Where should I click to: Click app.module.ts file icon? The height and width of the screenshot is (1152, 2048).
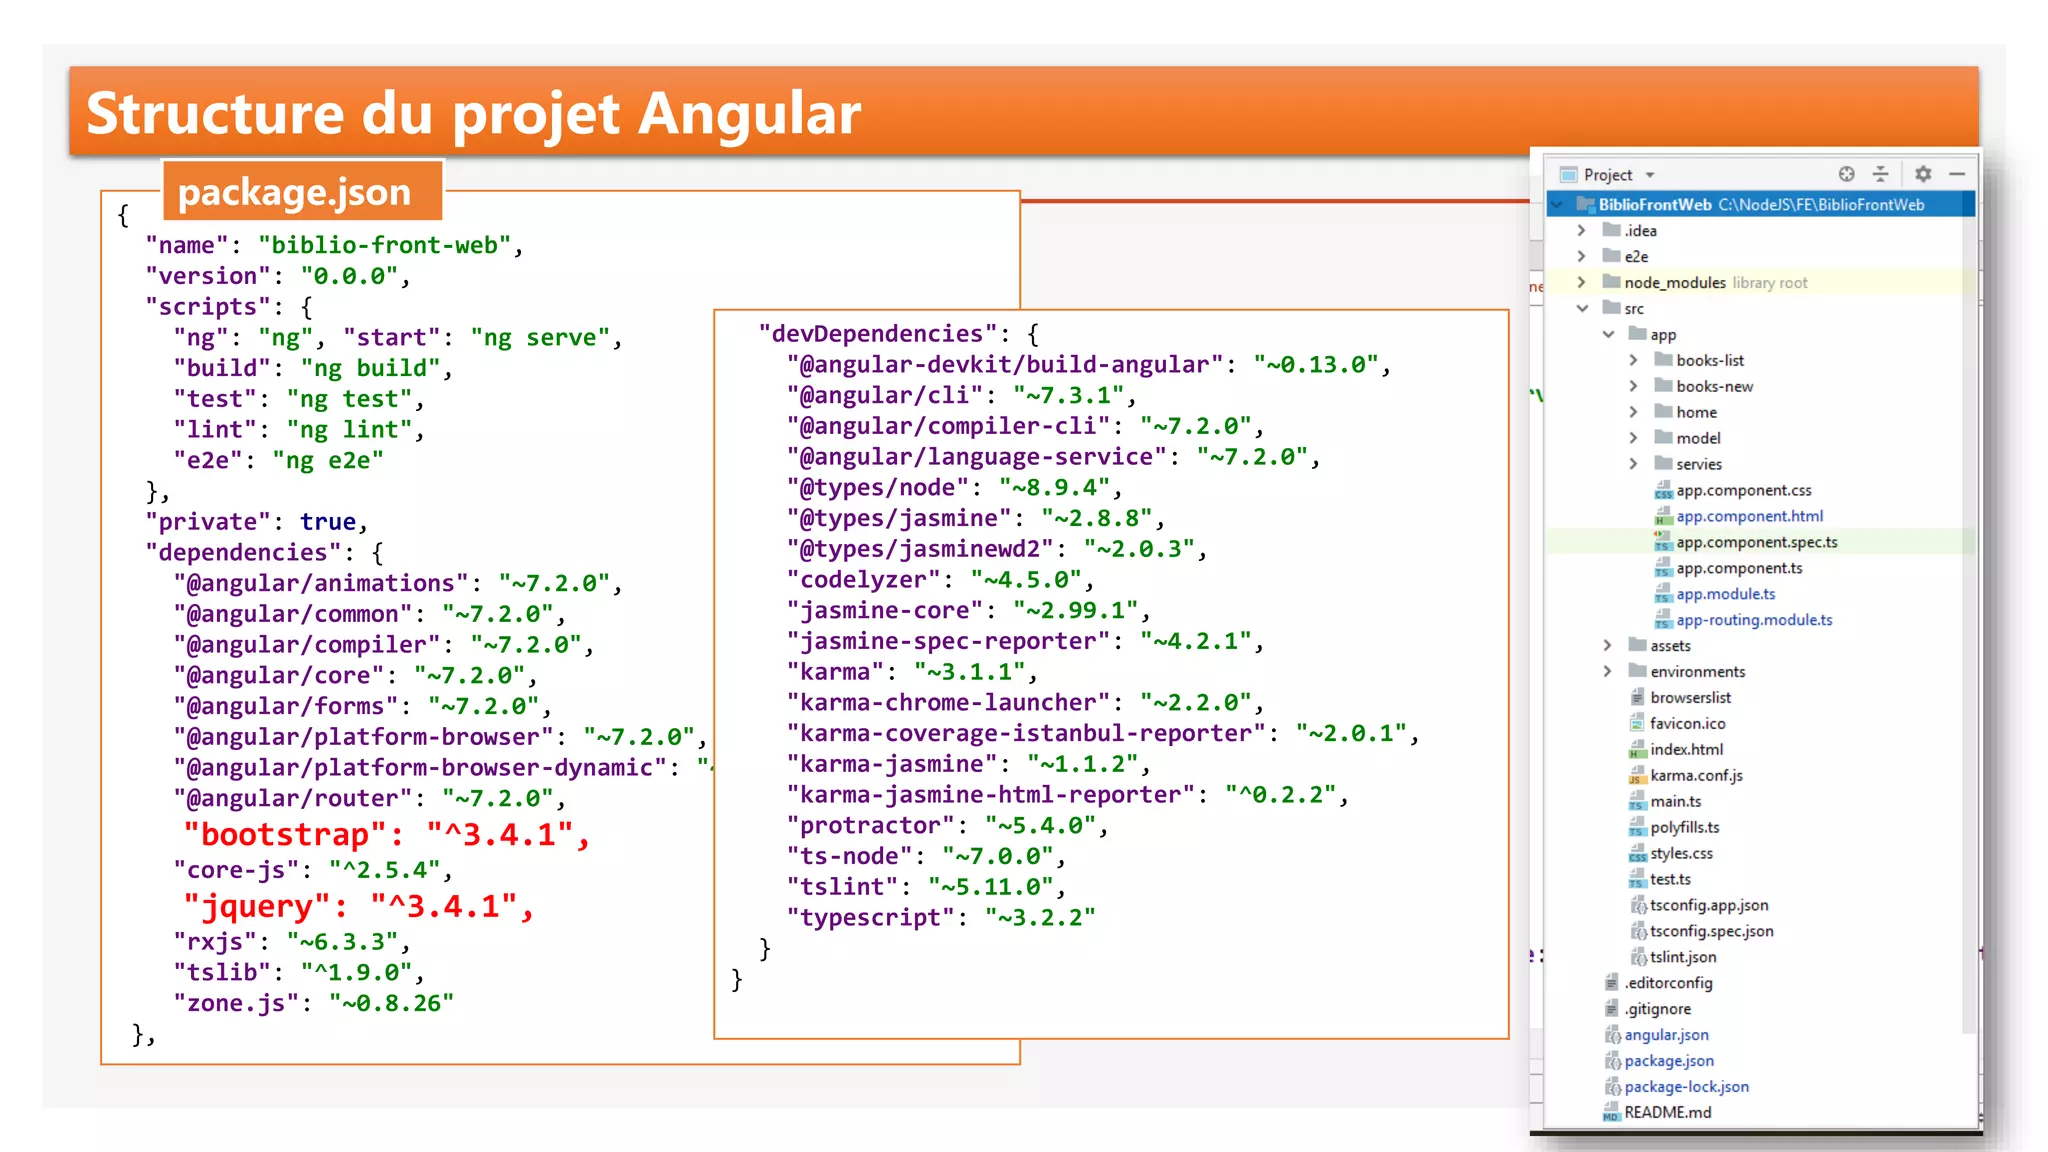point(1663,594)
